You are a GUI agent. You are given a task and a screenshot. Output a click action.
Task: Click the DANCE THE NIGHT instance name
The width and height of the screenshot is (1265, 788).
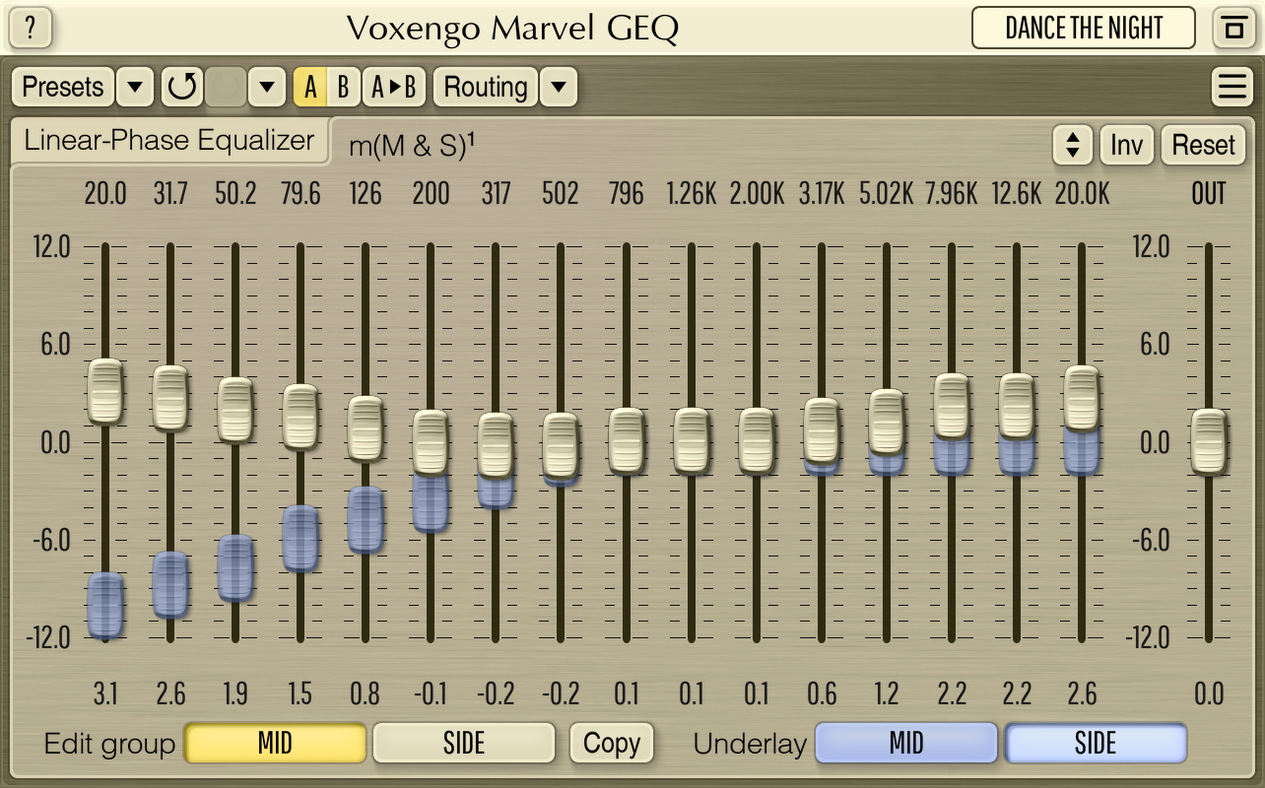pyautogui.click(x=1084, y=28)
